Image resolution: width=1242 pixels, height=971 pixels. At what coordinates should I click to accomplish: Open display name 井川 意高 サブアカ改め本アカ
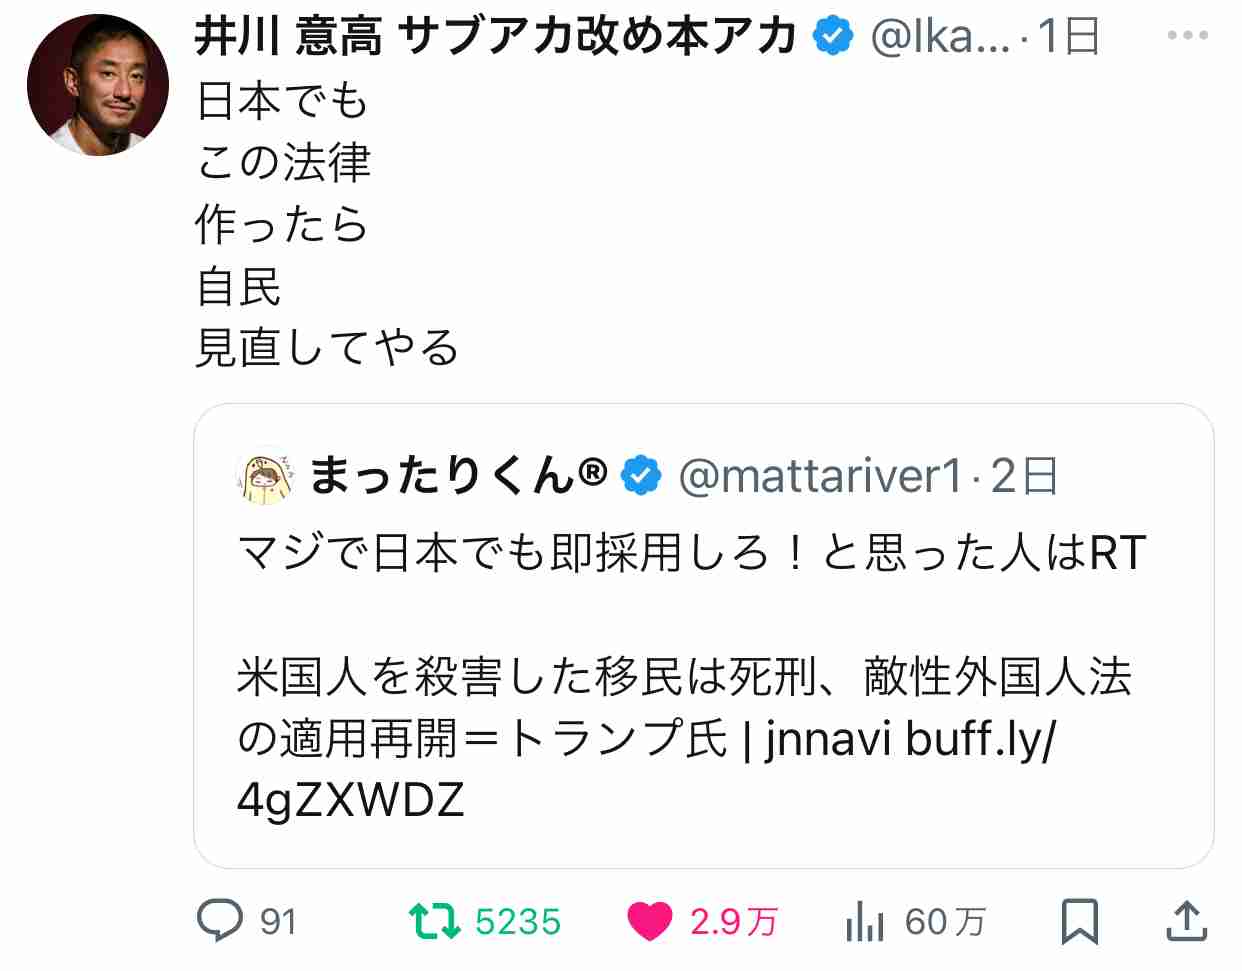coord(495,37)
